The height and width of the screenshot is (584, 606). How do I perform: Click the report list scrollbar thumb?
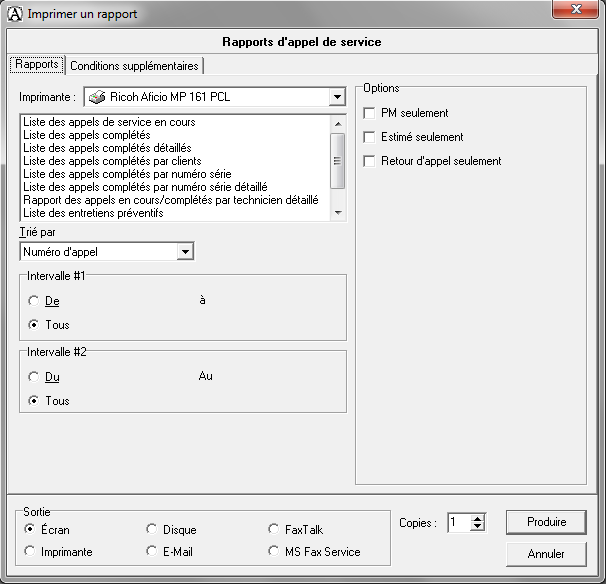coord(338,161)
